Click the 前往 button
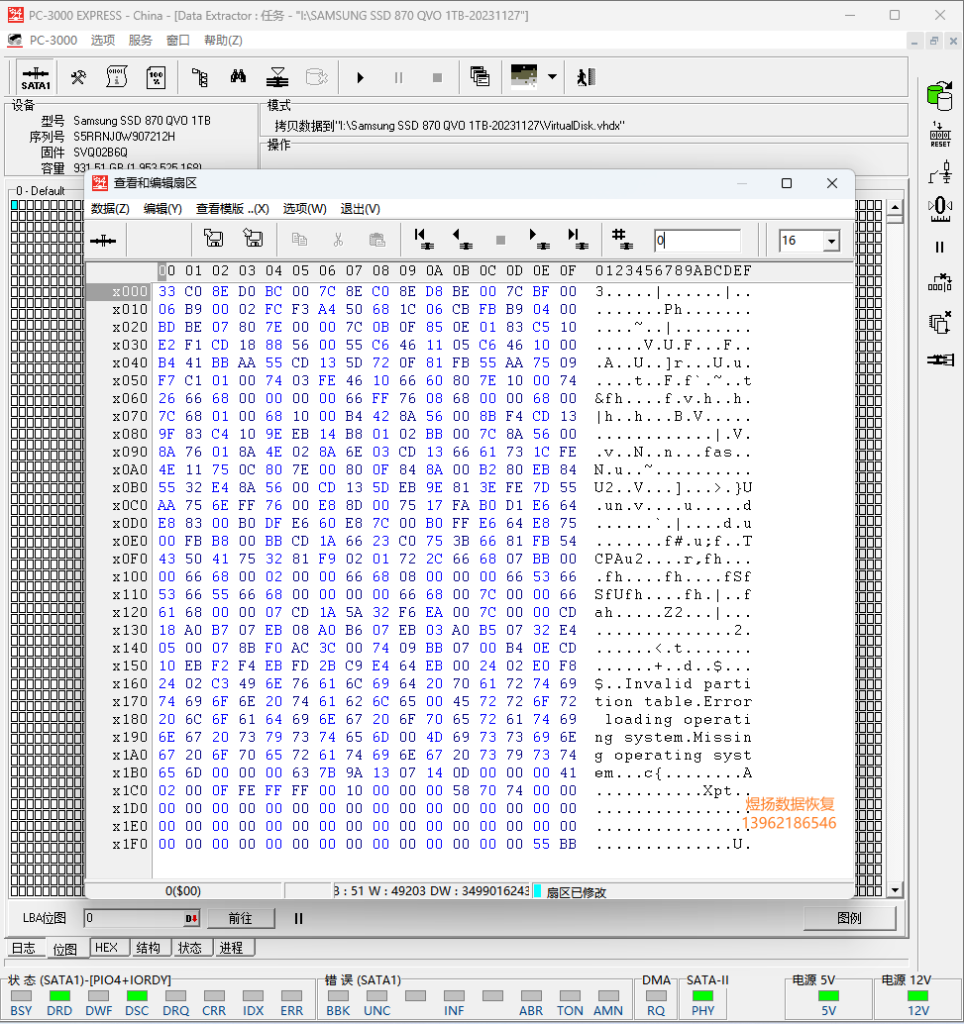The height and width of the screenshot is (1024, 964). tap(240, 918)
